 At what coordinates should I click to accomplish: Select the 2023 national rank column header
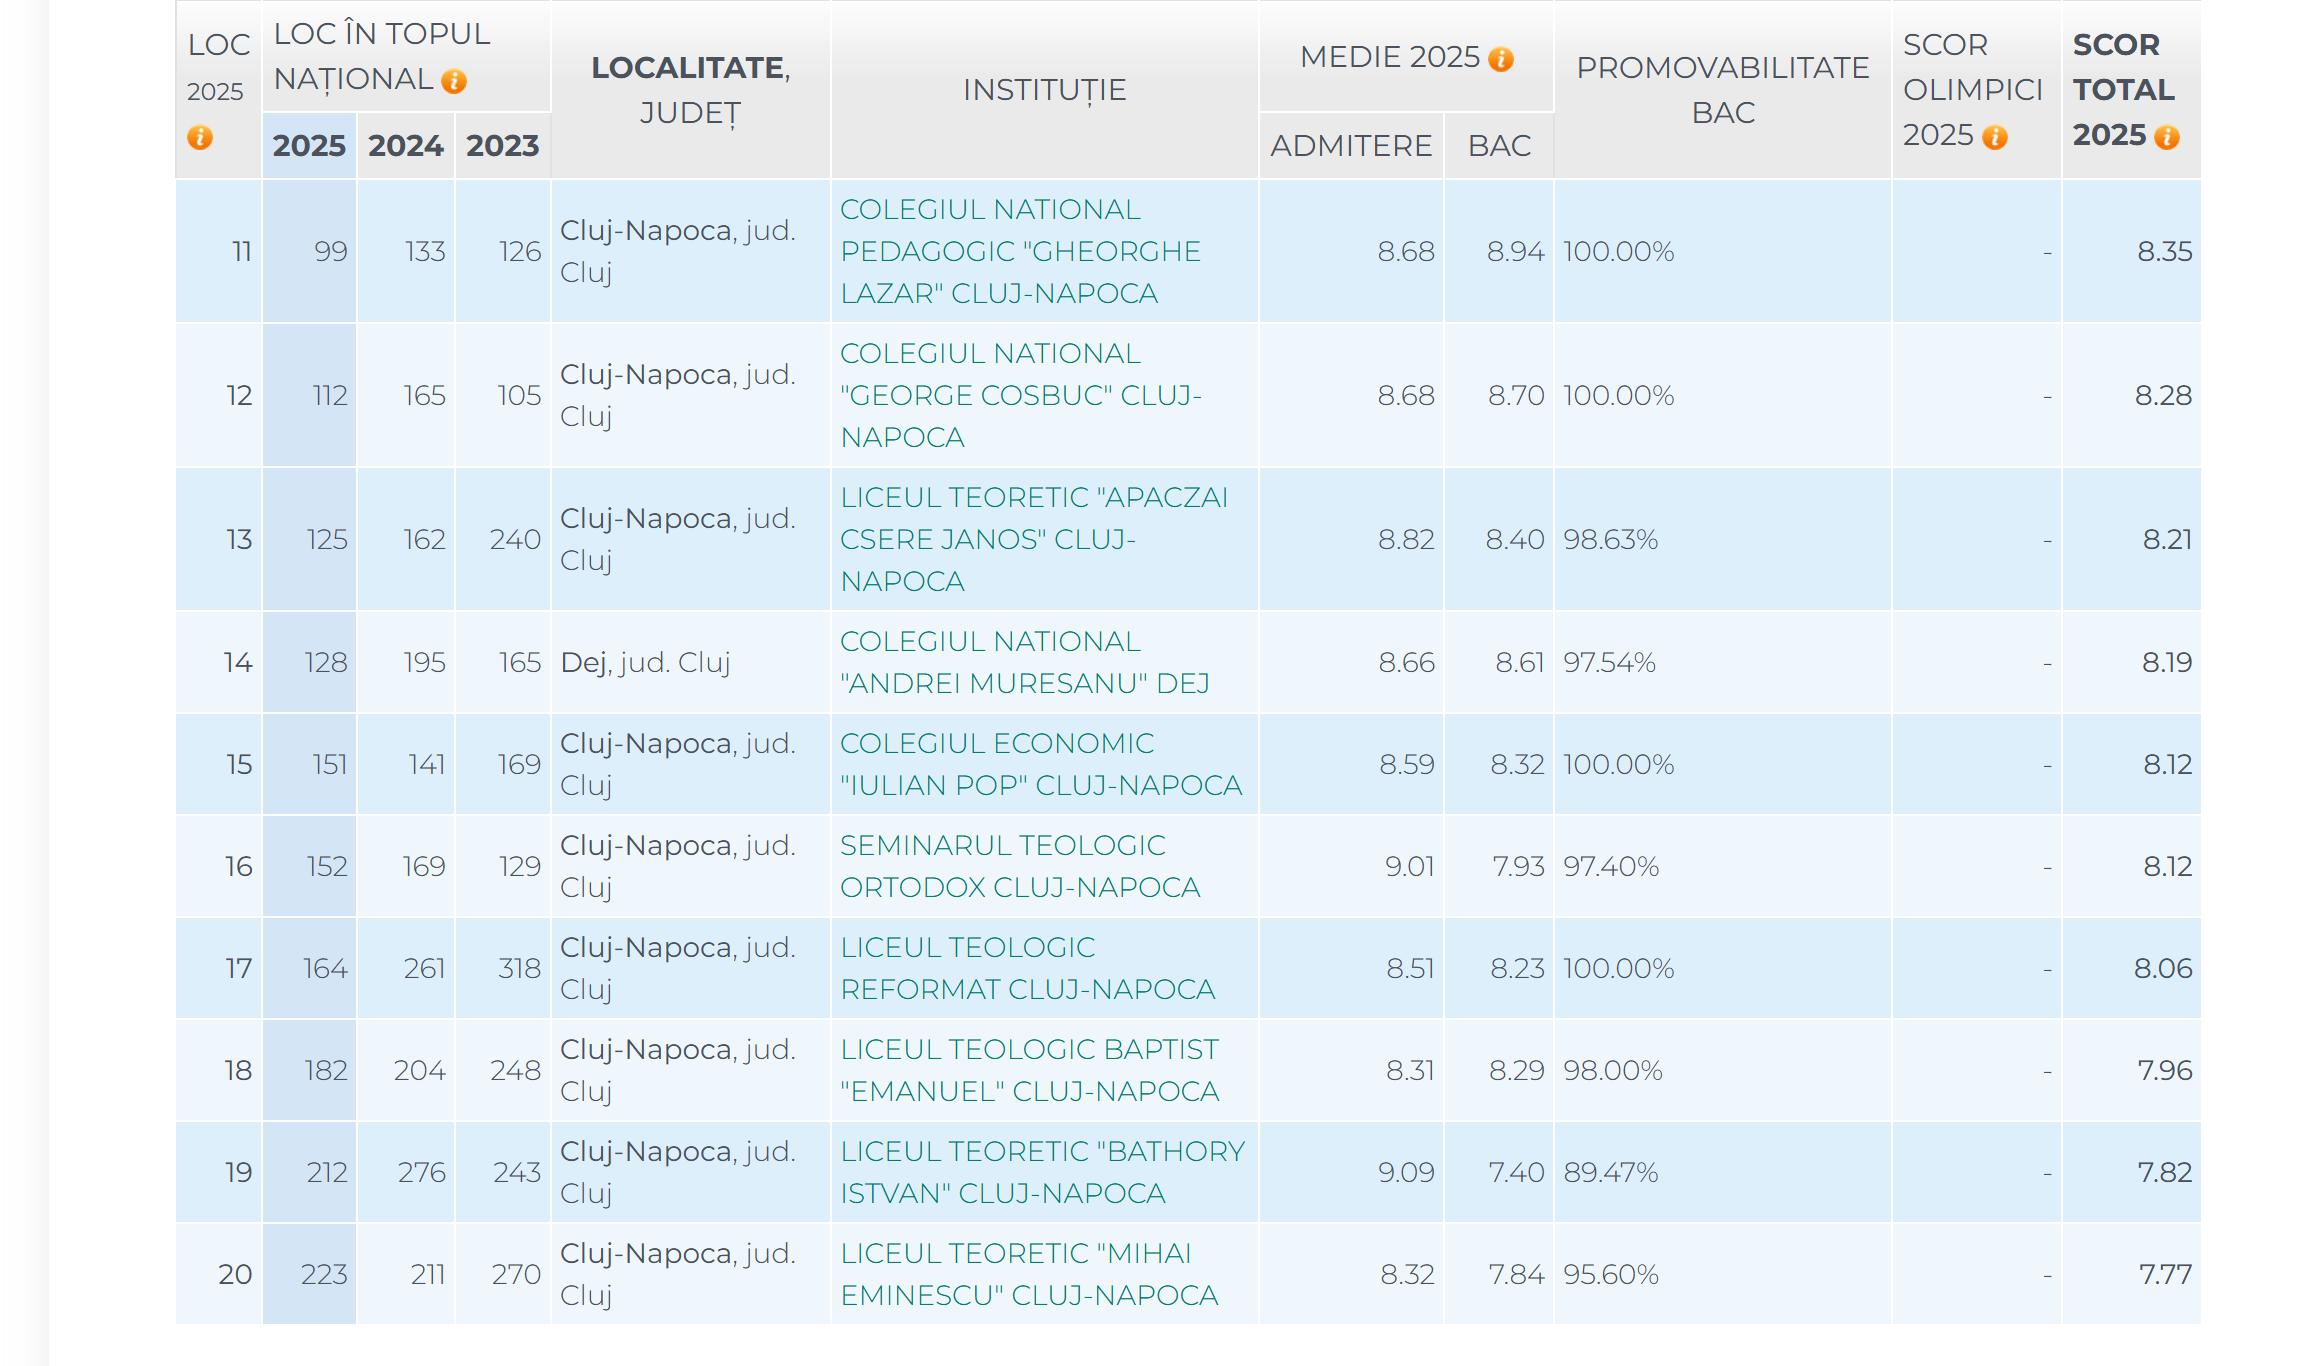pyautogui.click(x=502, y=146)
